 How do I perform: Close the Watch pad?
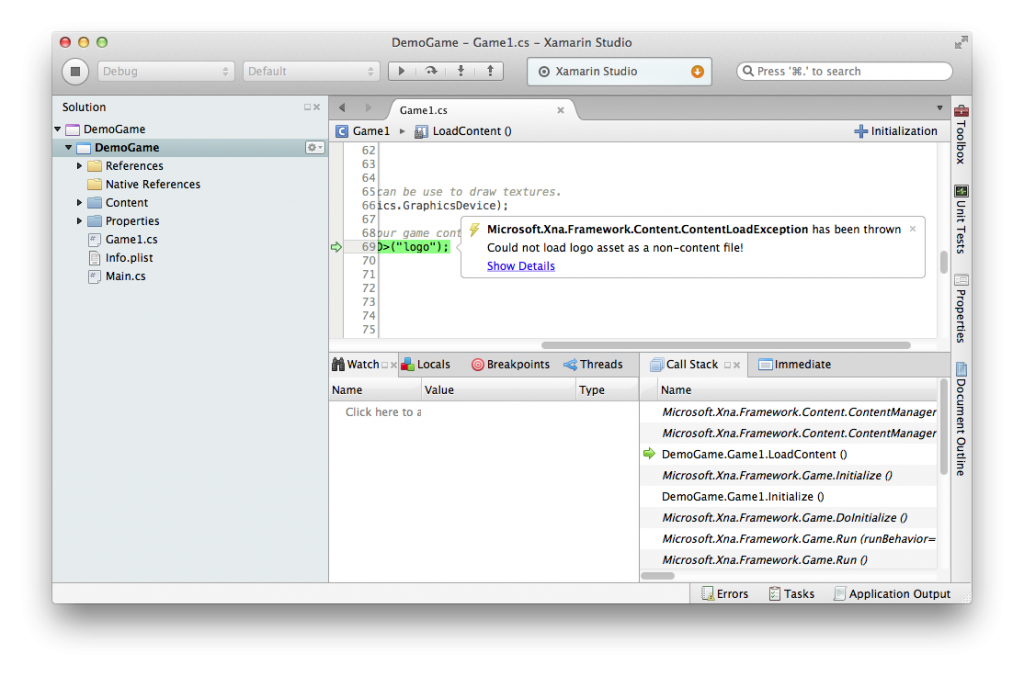[394, 365]
